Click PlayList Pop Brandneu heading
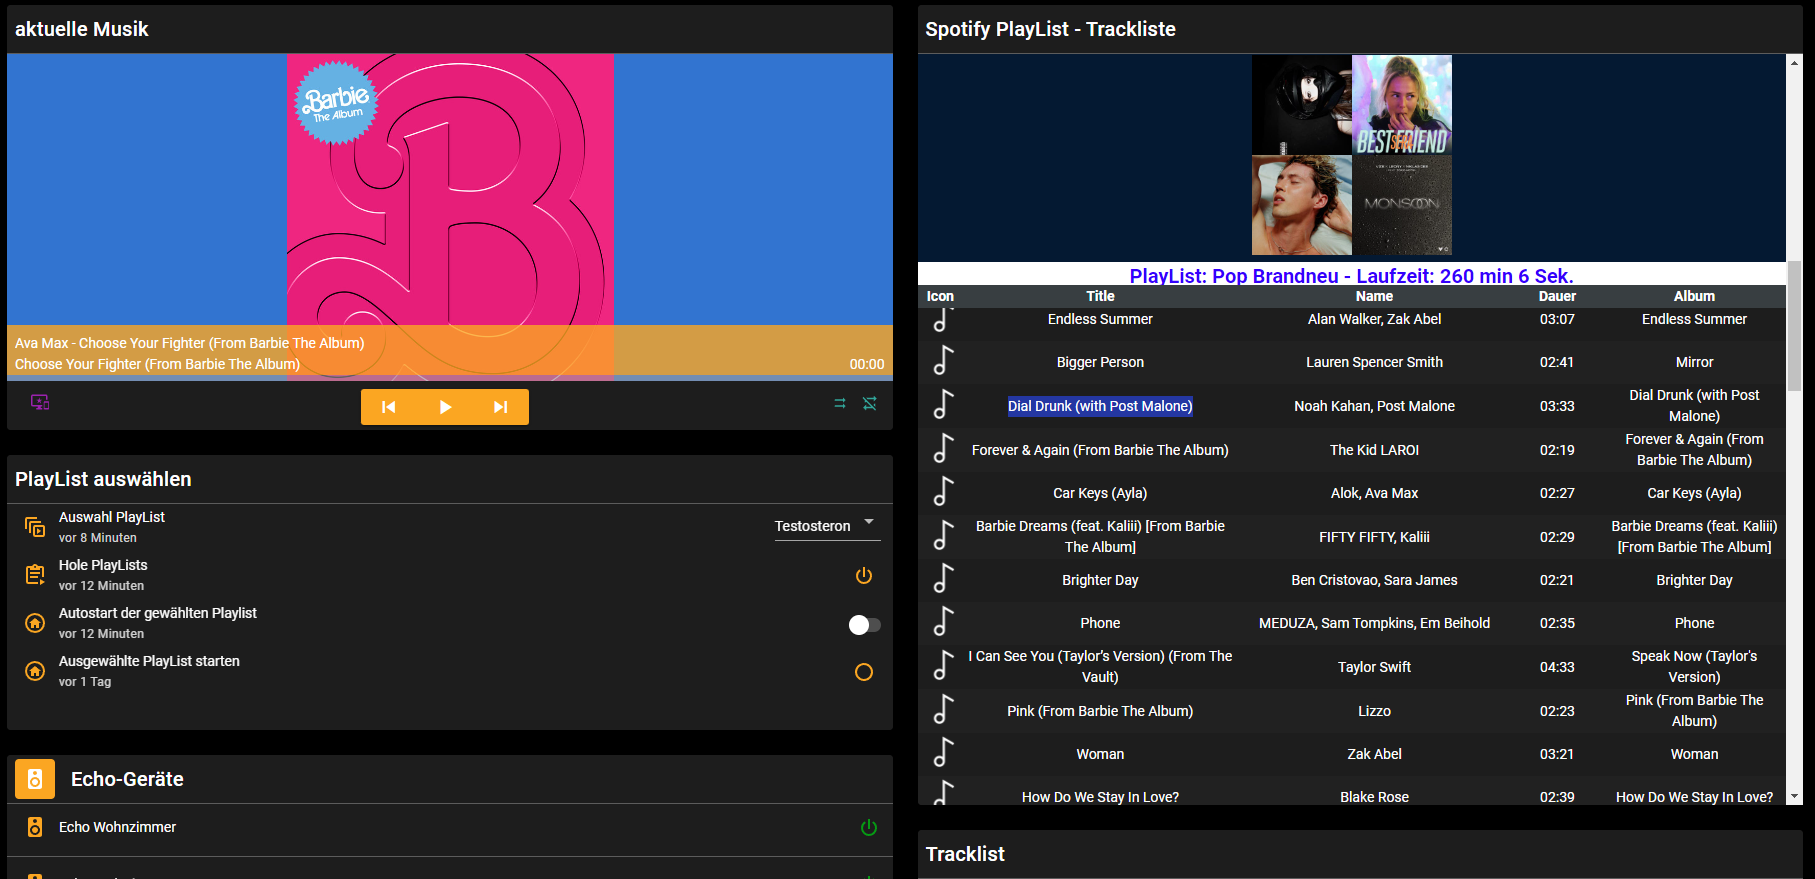Viewport: 1815px width, 879px height. point(1352,275)
